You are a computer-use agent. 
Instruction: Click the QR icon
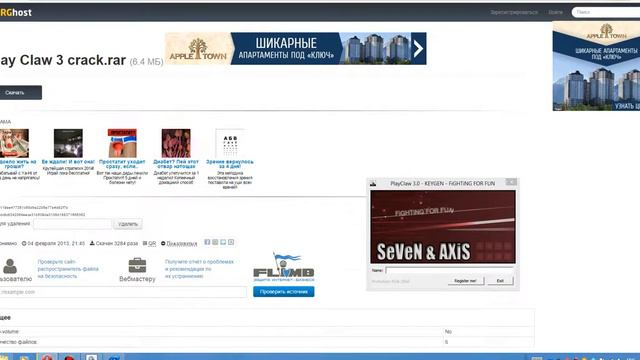point(144,243)
